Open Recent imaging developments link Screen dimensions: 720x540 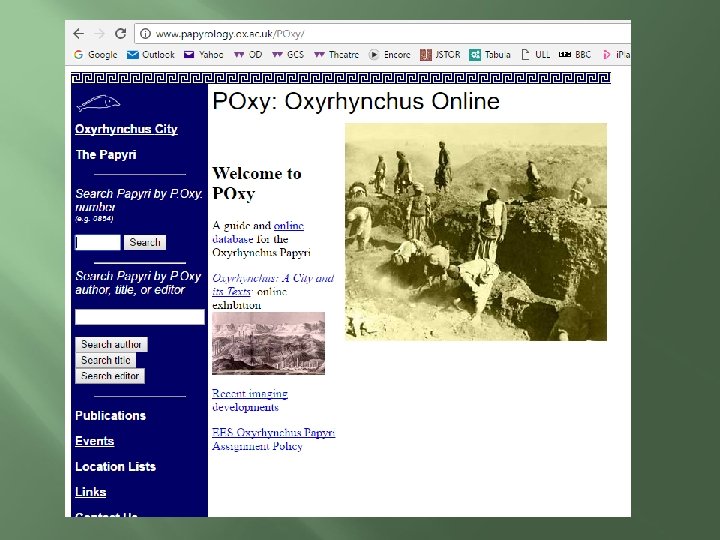pyautogui.click(x=250, y=400)
